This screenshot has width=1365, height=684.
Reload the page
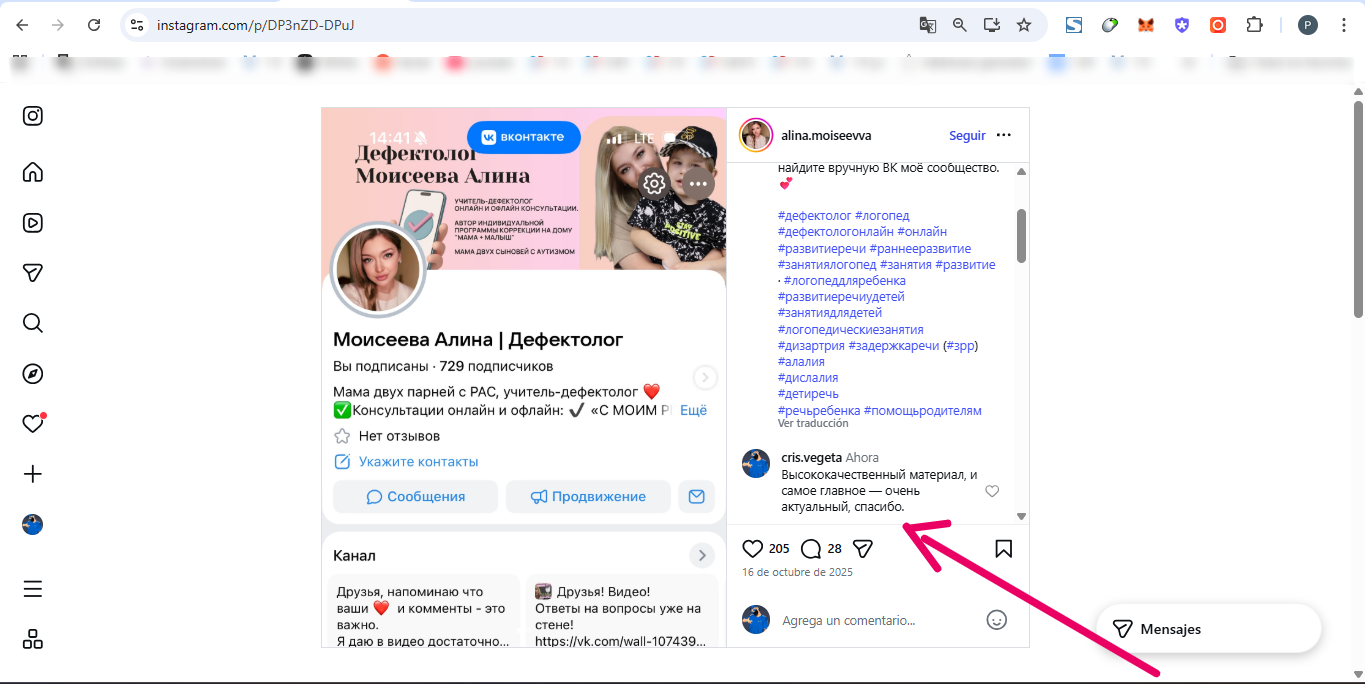94,25
